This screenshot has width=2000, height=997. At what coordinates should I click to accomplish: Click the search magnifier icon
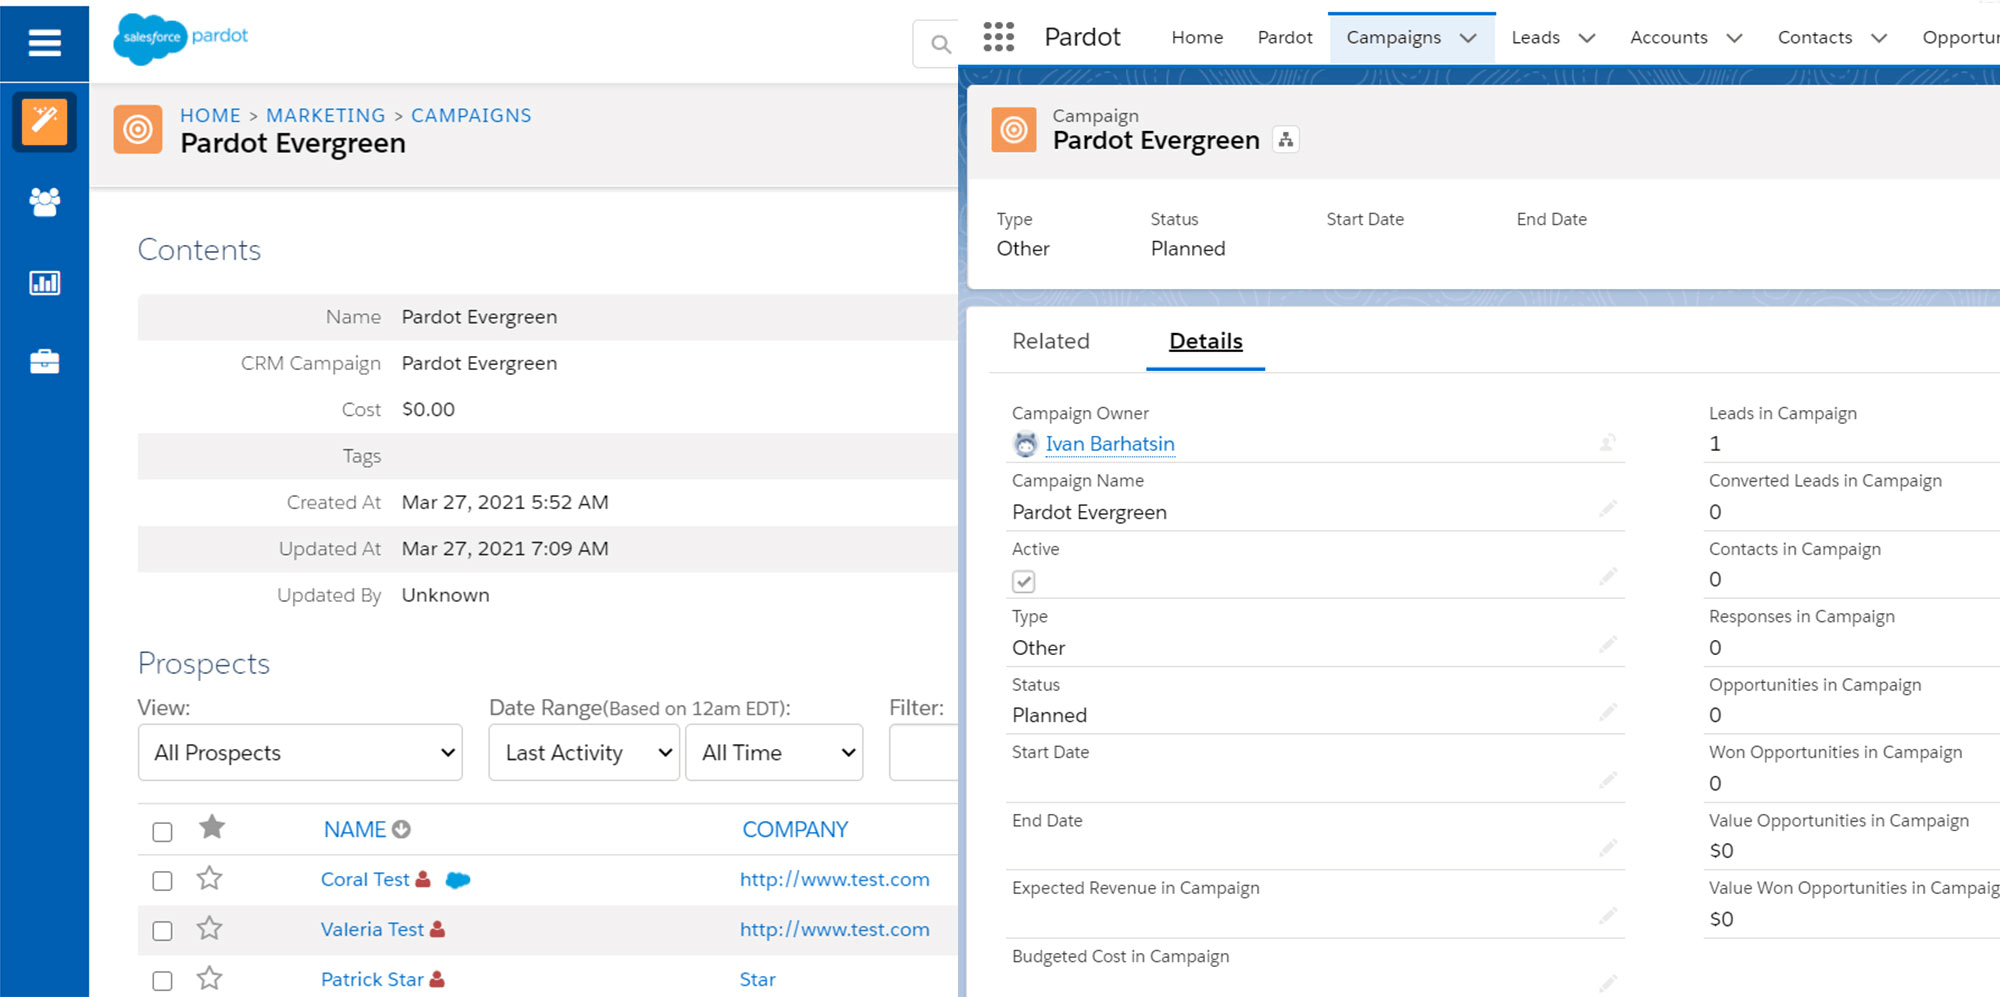pyautogui.click(x=940, y=44)
